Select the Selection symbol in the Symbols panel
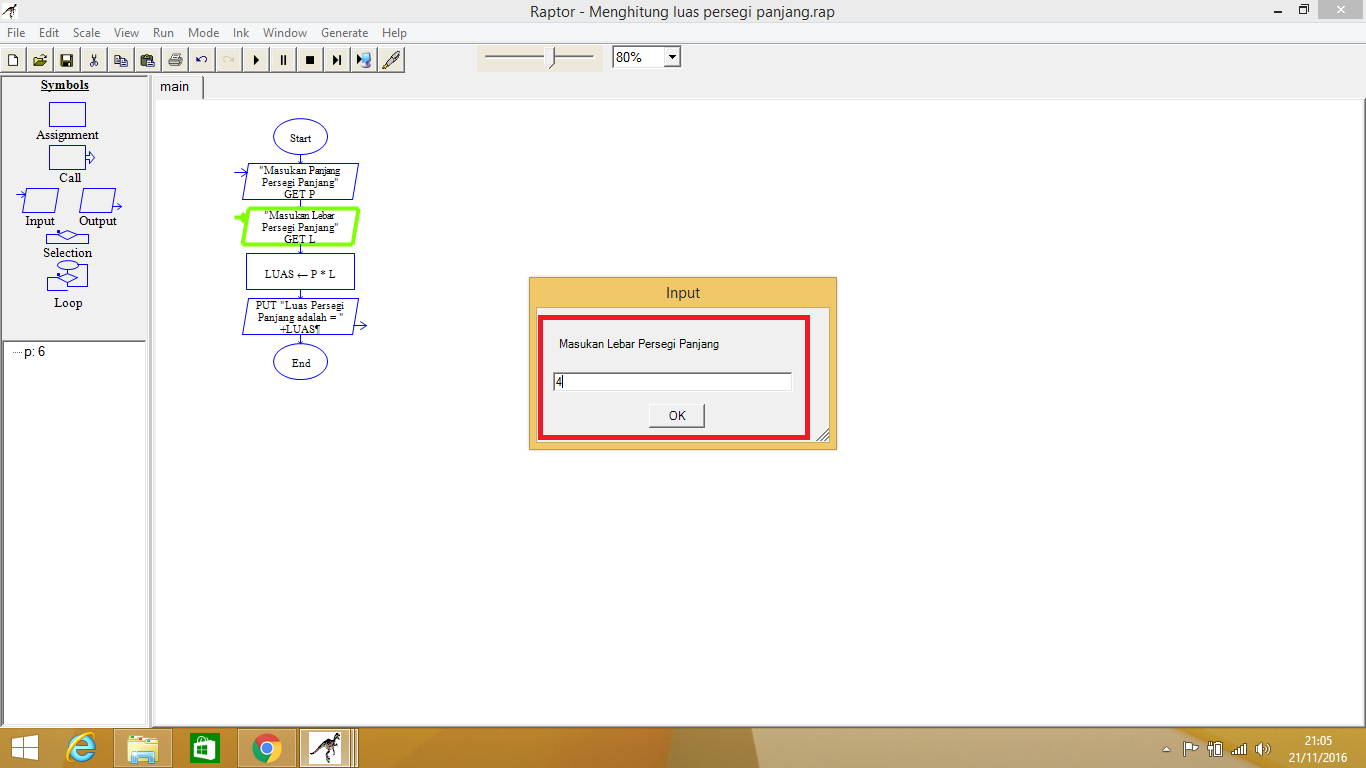The width and height of the screenshot is (1366, 768). [67, 238]
